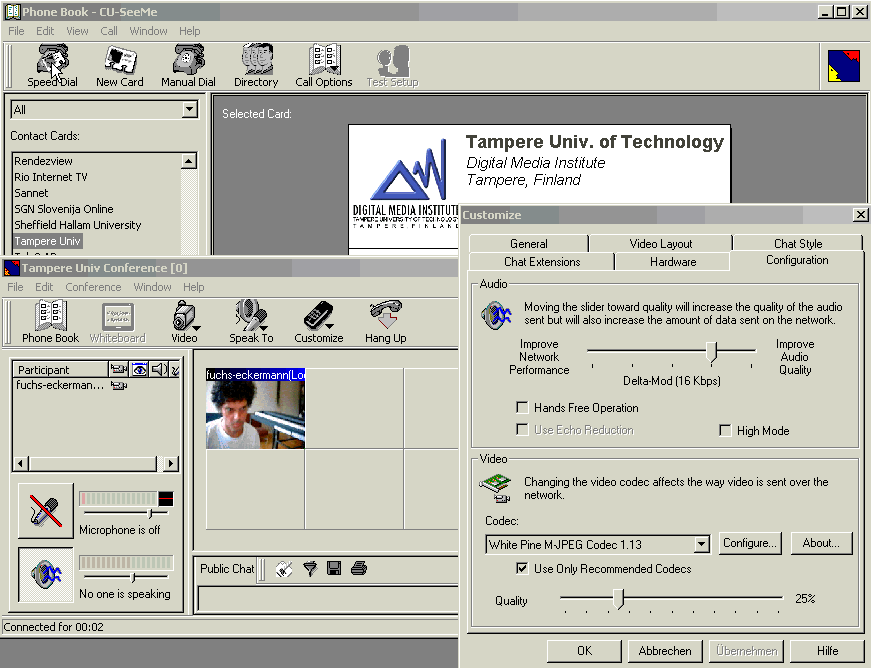Click the Phone Book icon in conference toolbar

(51, 322)
